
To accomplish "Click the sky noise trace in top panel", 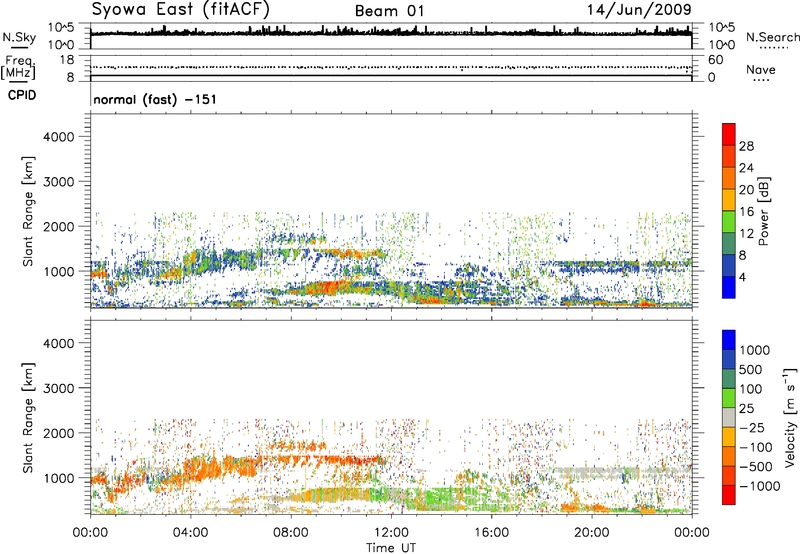I will [x=391, y=33].
